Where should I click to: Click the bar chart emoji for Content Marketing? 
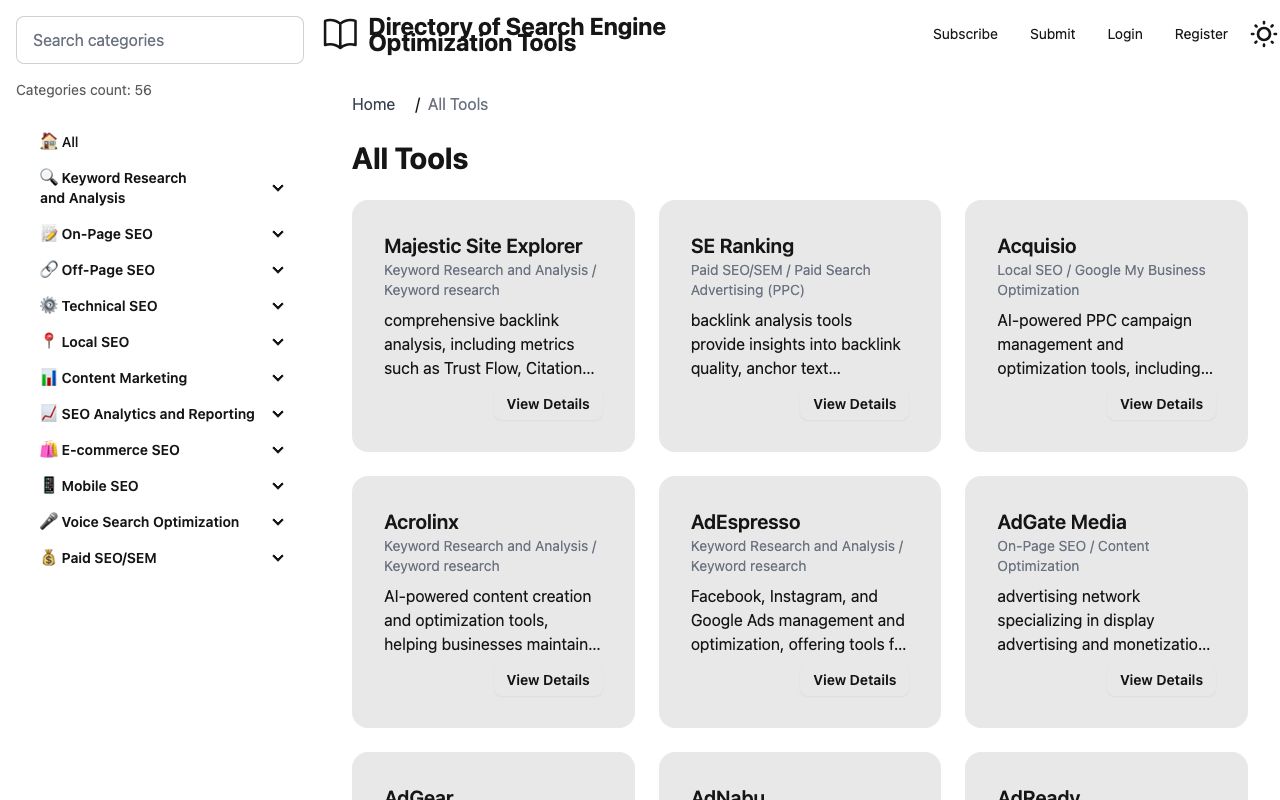(49, 377)
